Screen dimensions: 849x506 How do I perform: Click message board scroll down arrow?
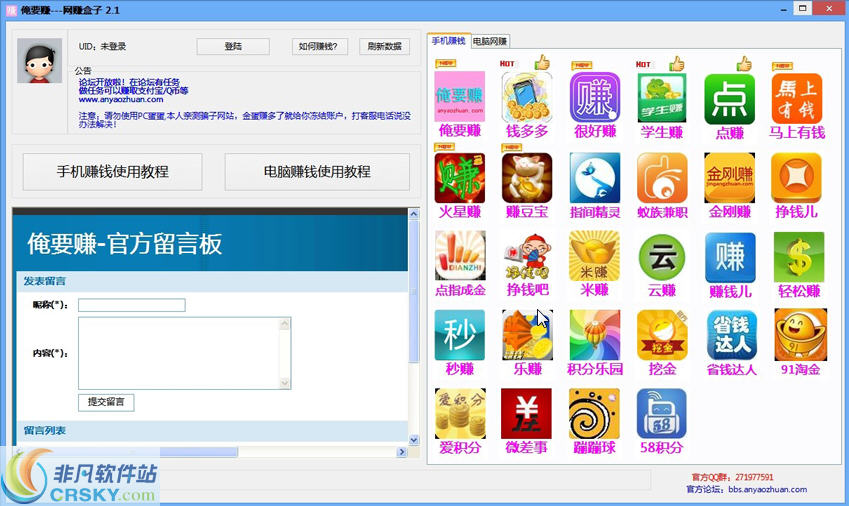414,441
